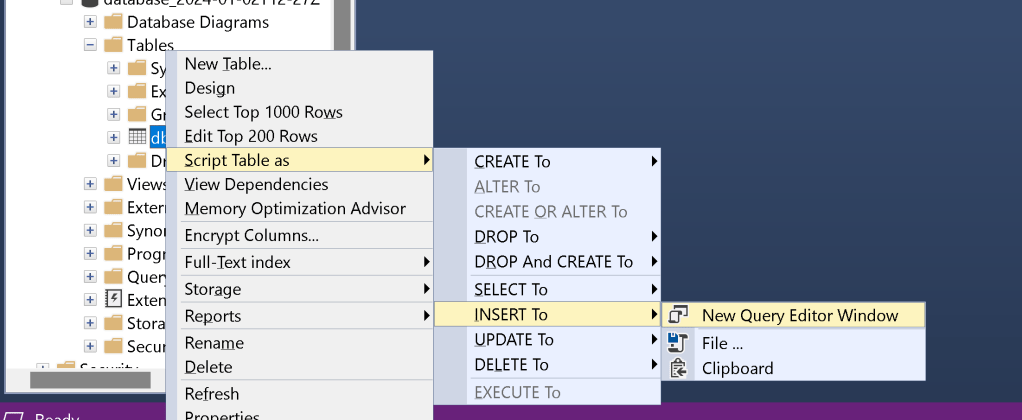Expand the Database Diagrams node
This screenshot has width=1022, height=420.
[x=90, y=22]
